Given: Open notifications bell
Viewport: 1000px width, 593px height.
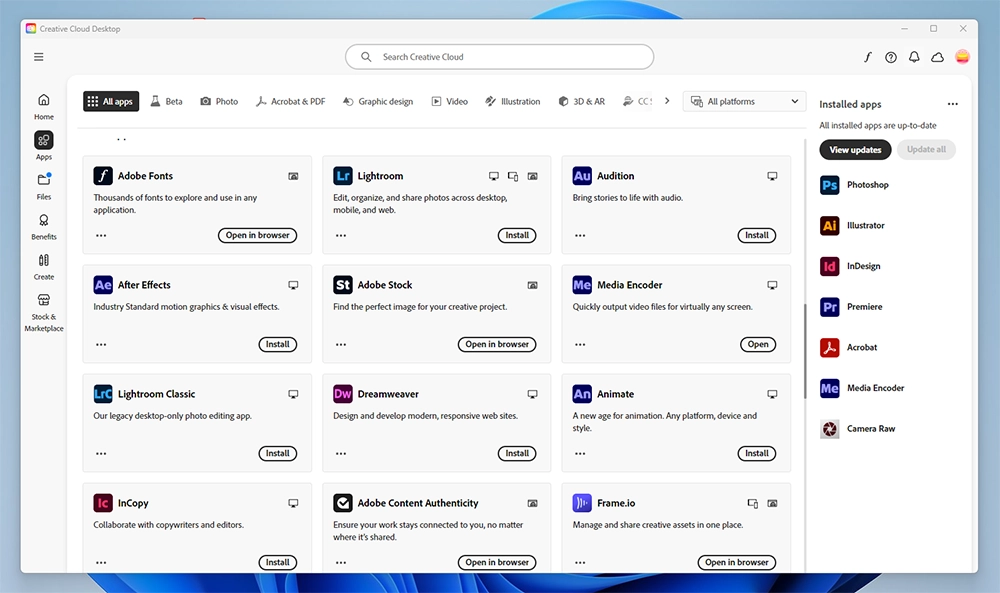Looking at the screenshot, I should coord(914,57).
